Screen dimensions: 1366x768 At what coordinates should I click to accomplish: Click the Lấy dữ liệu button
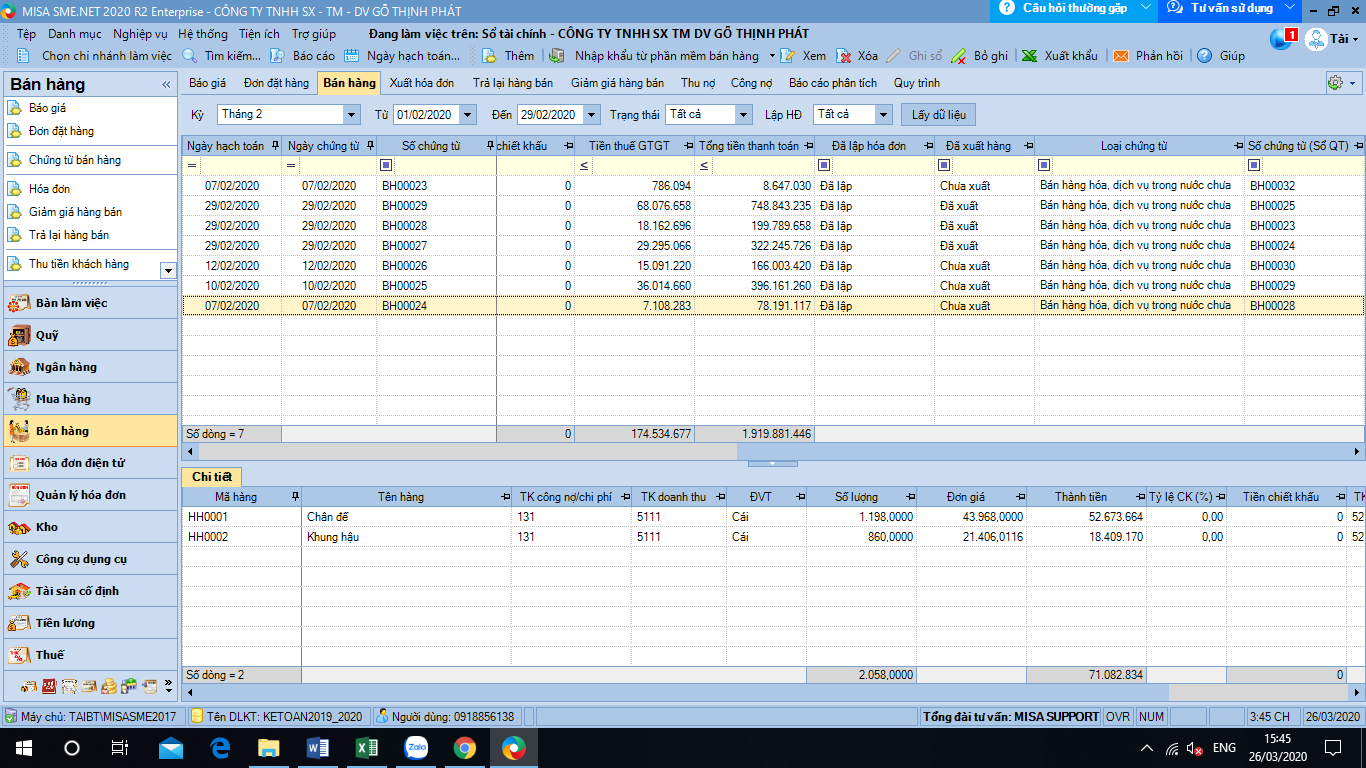937,115
